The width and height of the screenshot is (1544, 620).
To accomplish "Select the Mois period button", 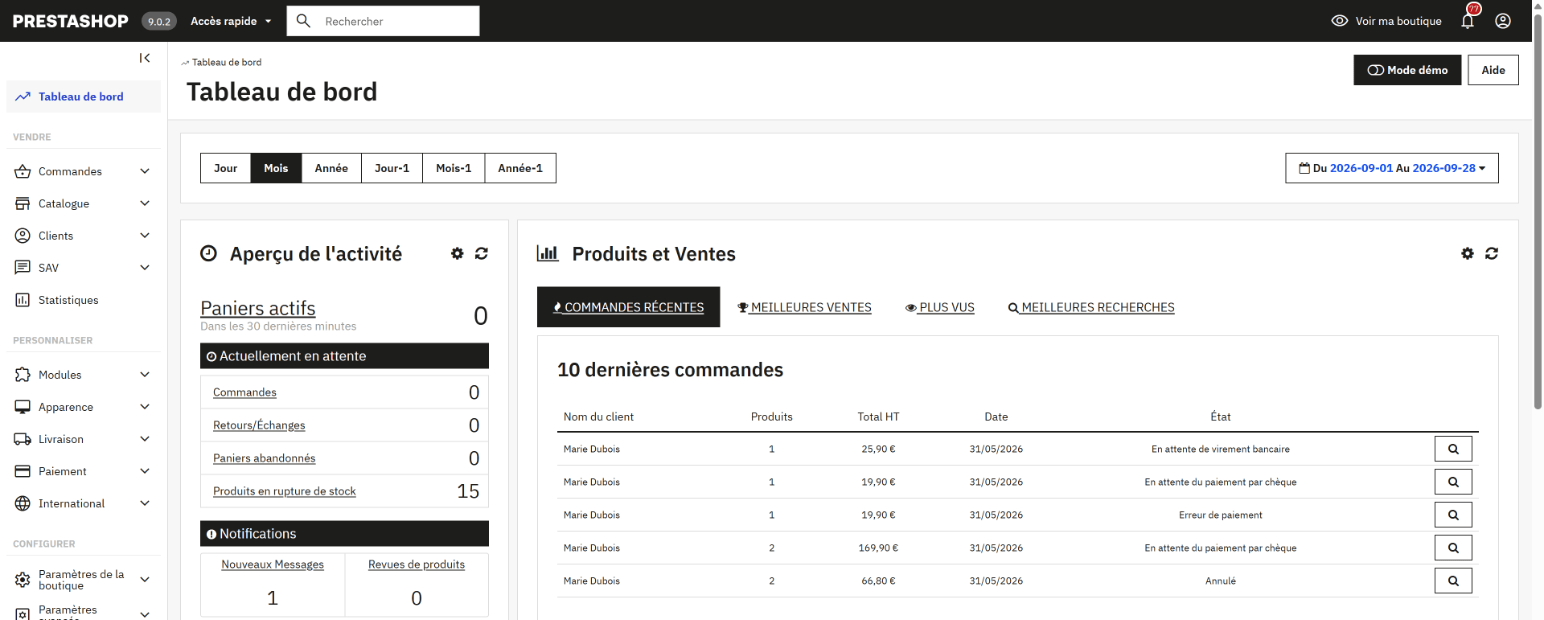I will (x=276, y=168).
